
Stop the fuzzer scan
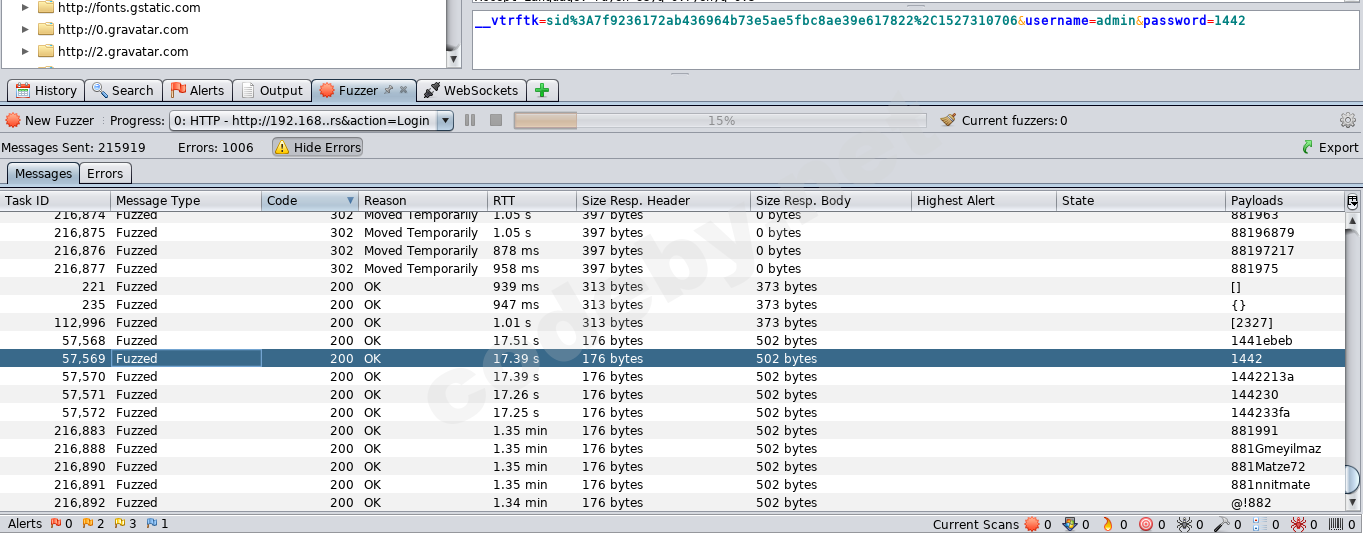click(495, 120)
